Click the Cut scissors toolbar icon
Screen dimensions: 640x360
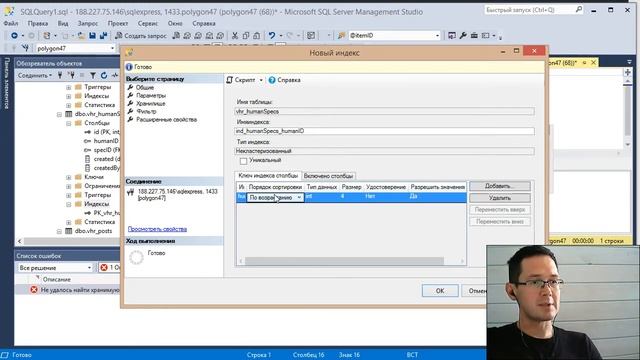point(235,36)
